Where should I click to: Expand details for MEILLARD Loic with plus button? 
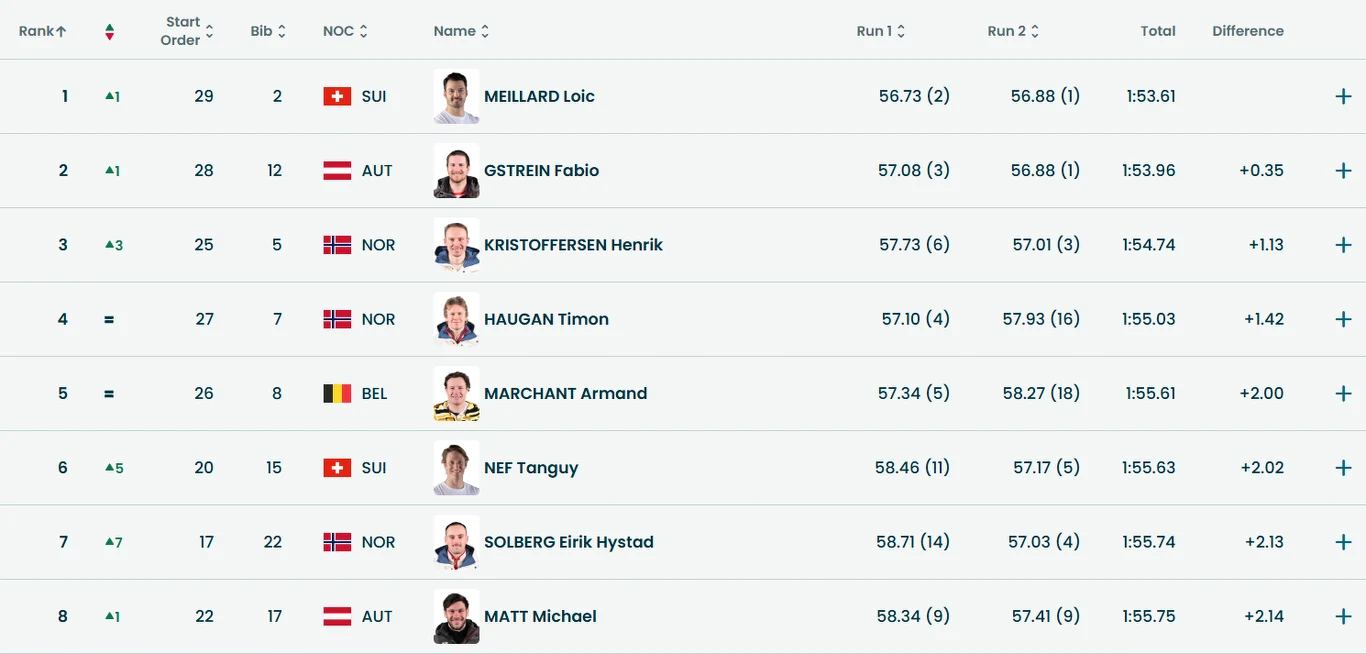[1343, 96]
